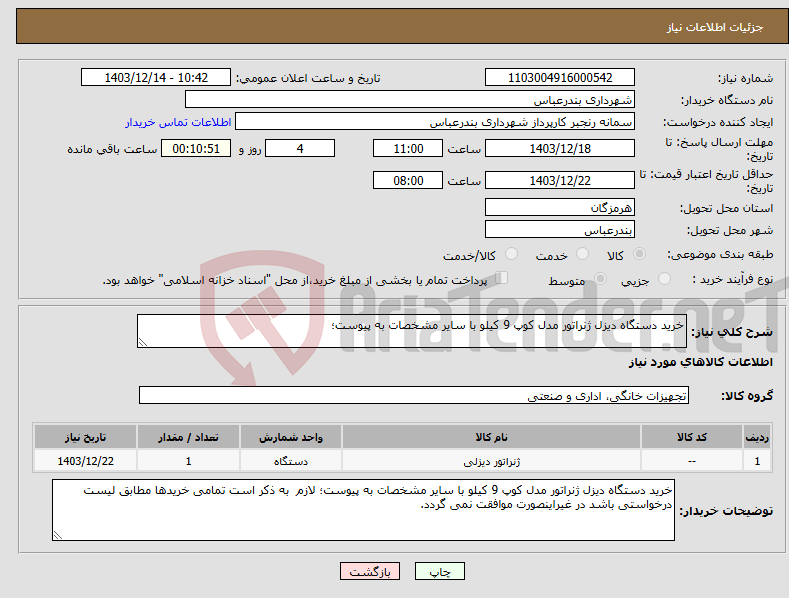Click the table cell date 1403/12/22
This screenshot has height=598, width=789.
tap(86, 461)
